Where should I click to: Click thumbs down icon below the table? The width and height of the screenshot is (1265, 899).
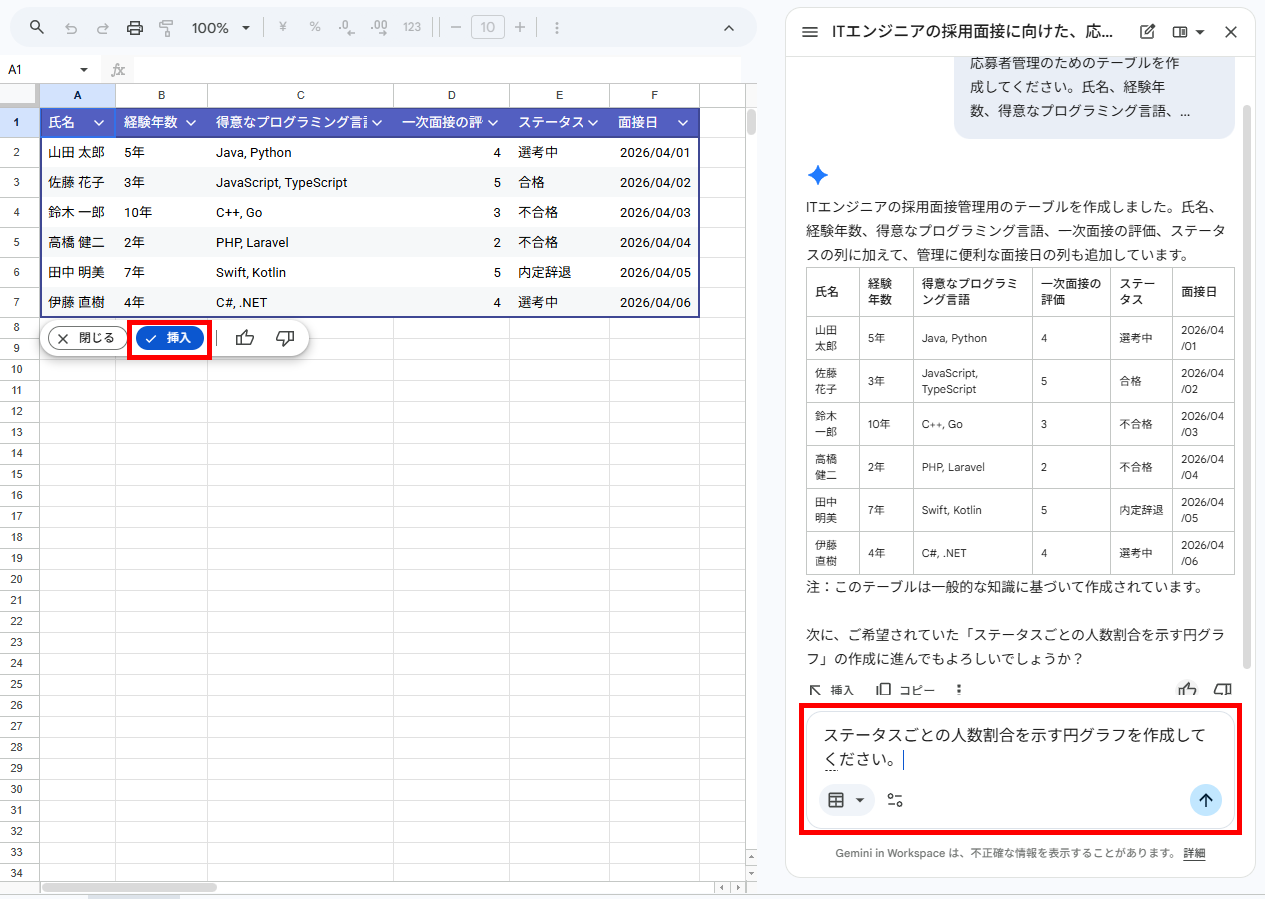point(285,338)
